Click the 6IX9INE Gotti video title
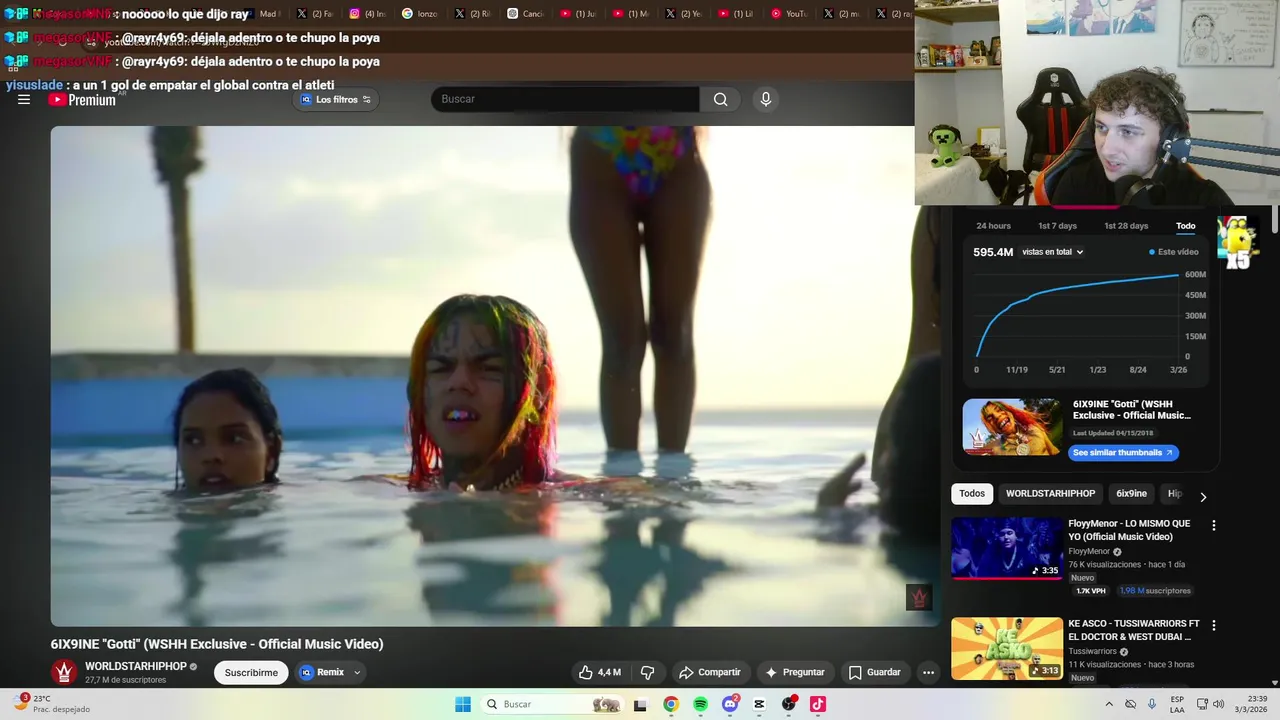The height and width of the screenshot is (720, 1280). point(217,644)
